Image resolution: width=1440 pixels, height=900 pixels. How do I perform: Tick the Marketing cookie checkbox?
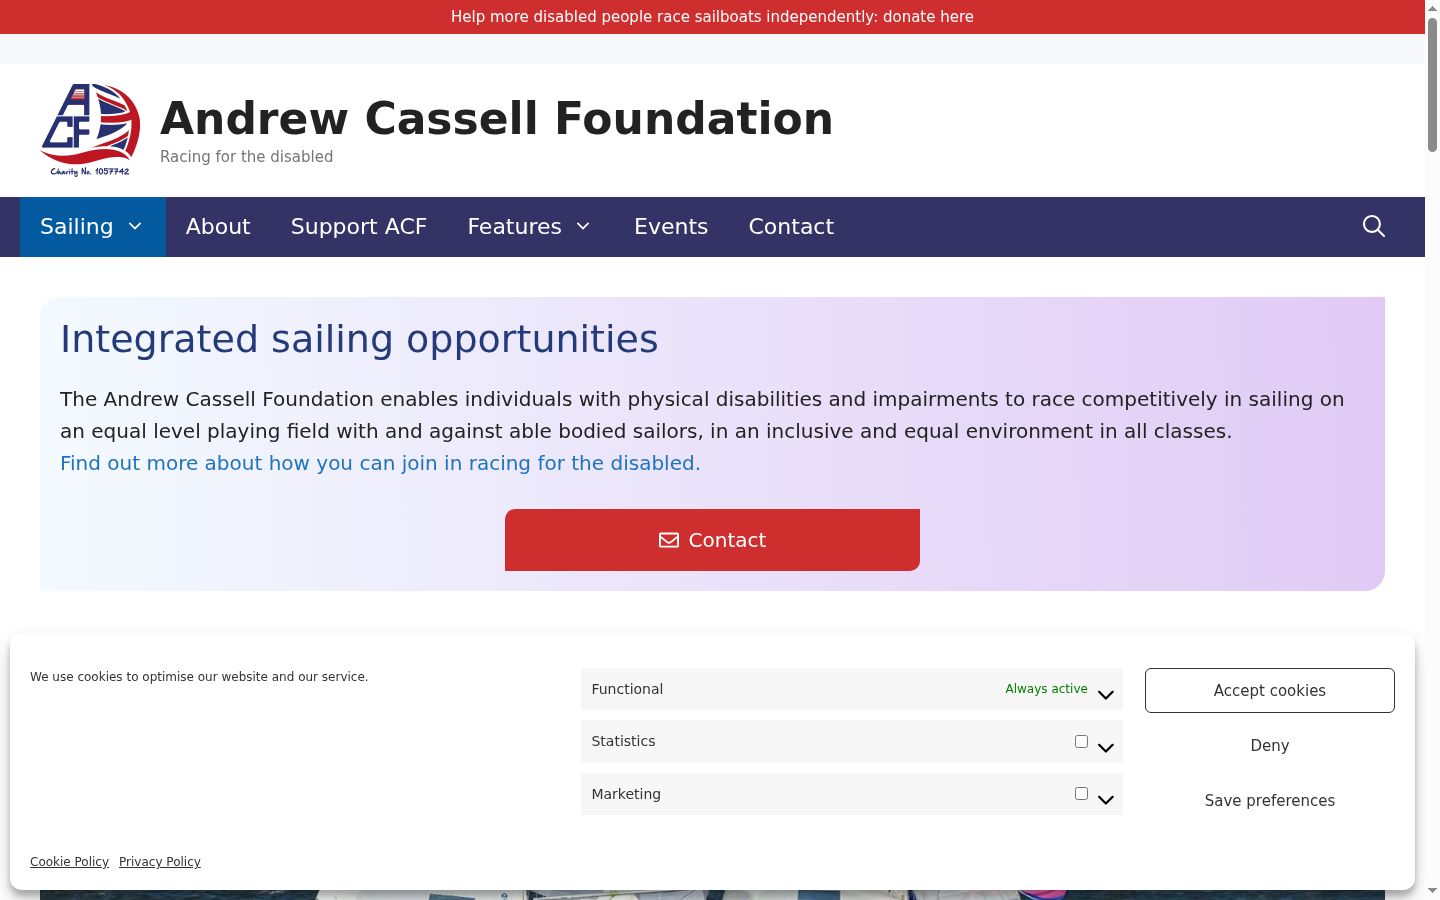click(x=1081, y=793)
